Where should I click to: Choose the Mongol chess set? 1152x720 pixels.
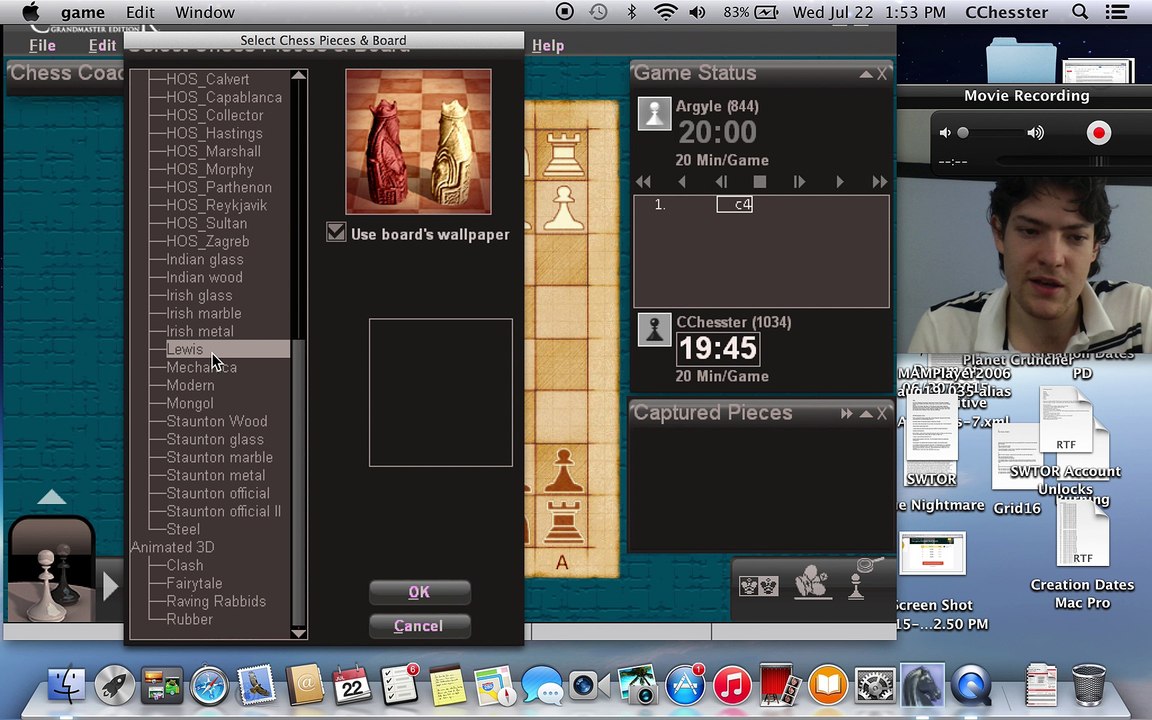click(x=190, y=403)
